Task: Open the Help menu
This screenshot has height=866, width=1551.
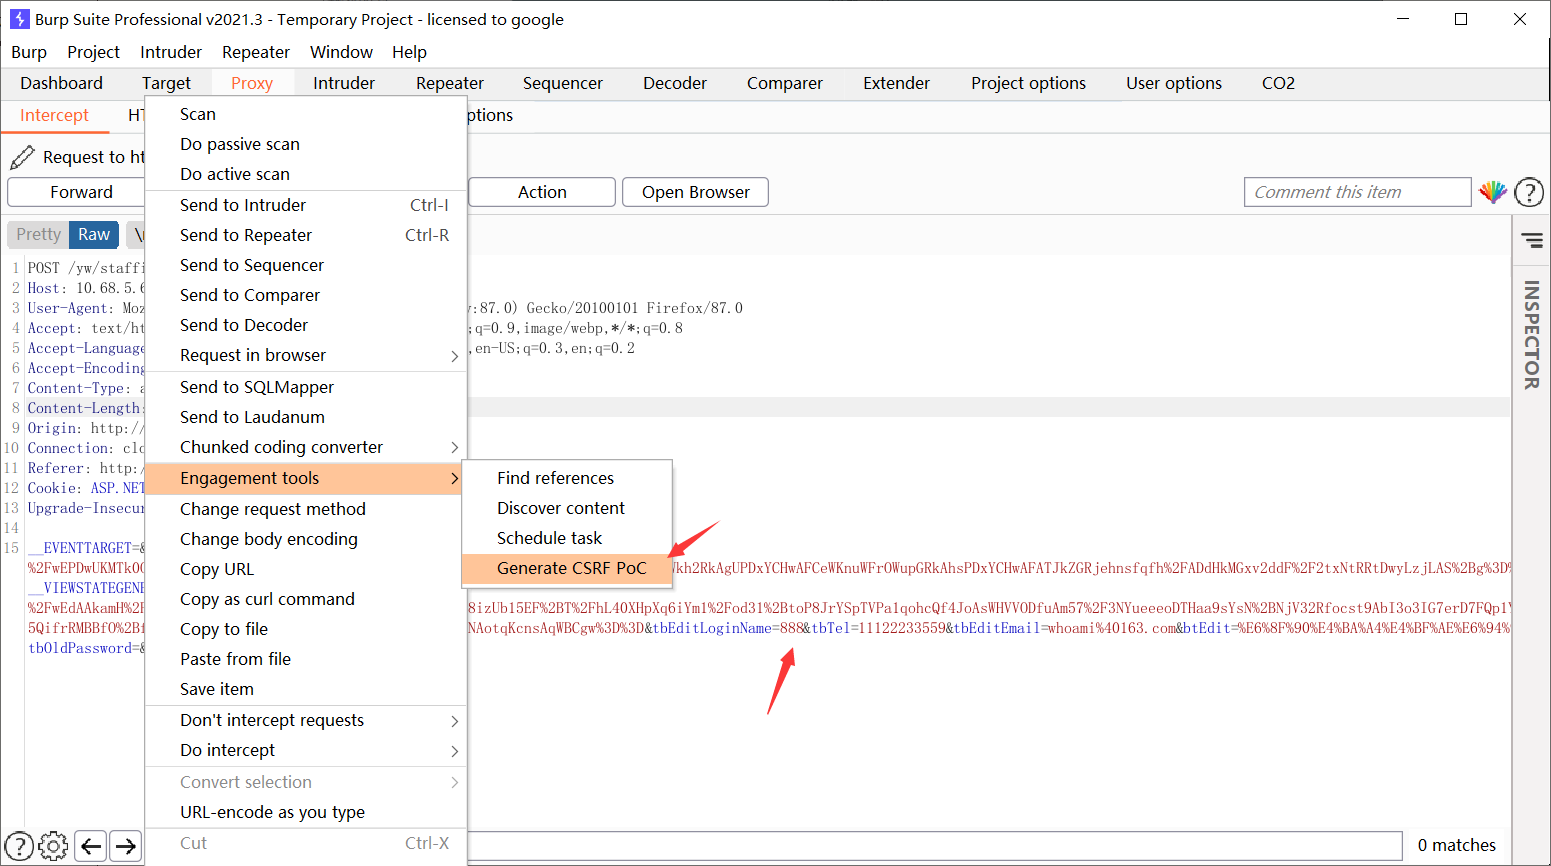Action: (x=409, y=52)
